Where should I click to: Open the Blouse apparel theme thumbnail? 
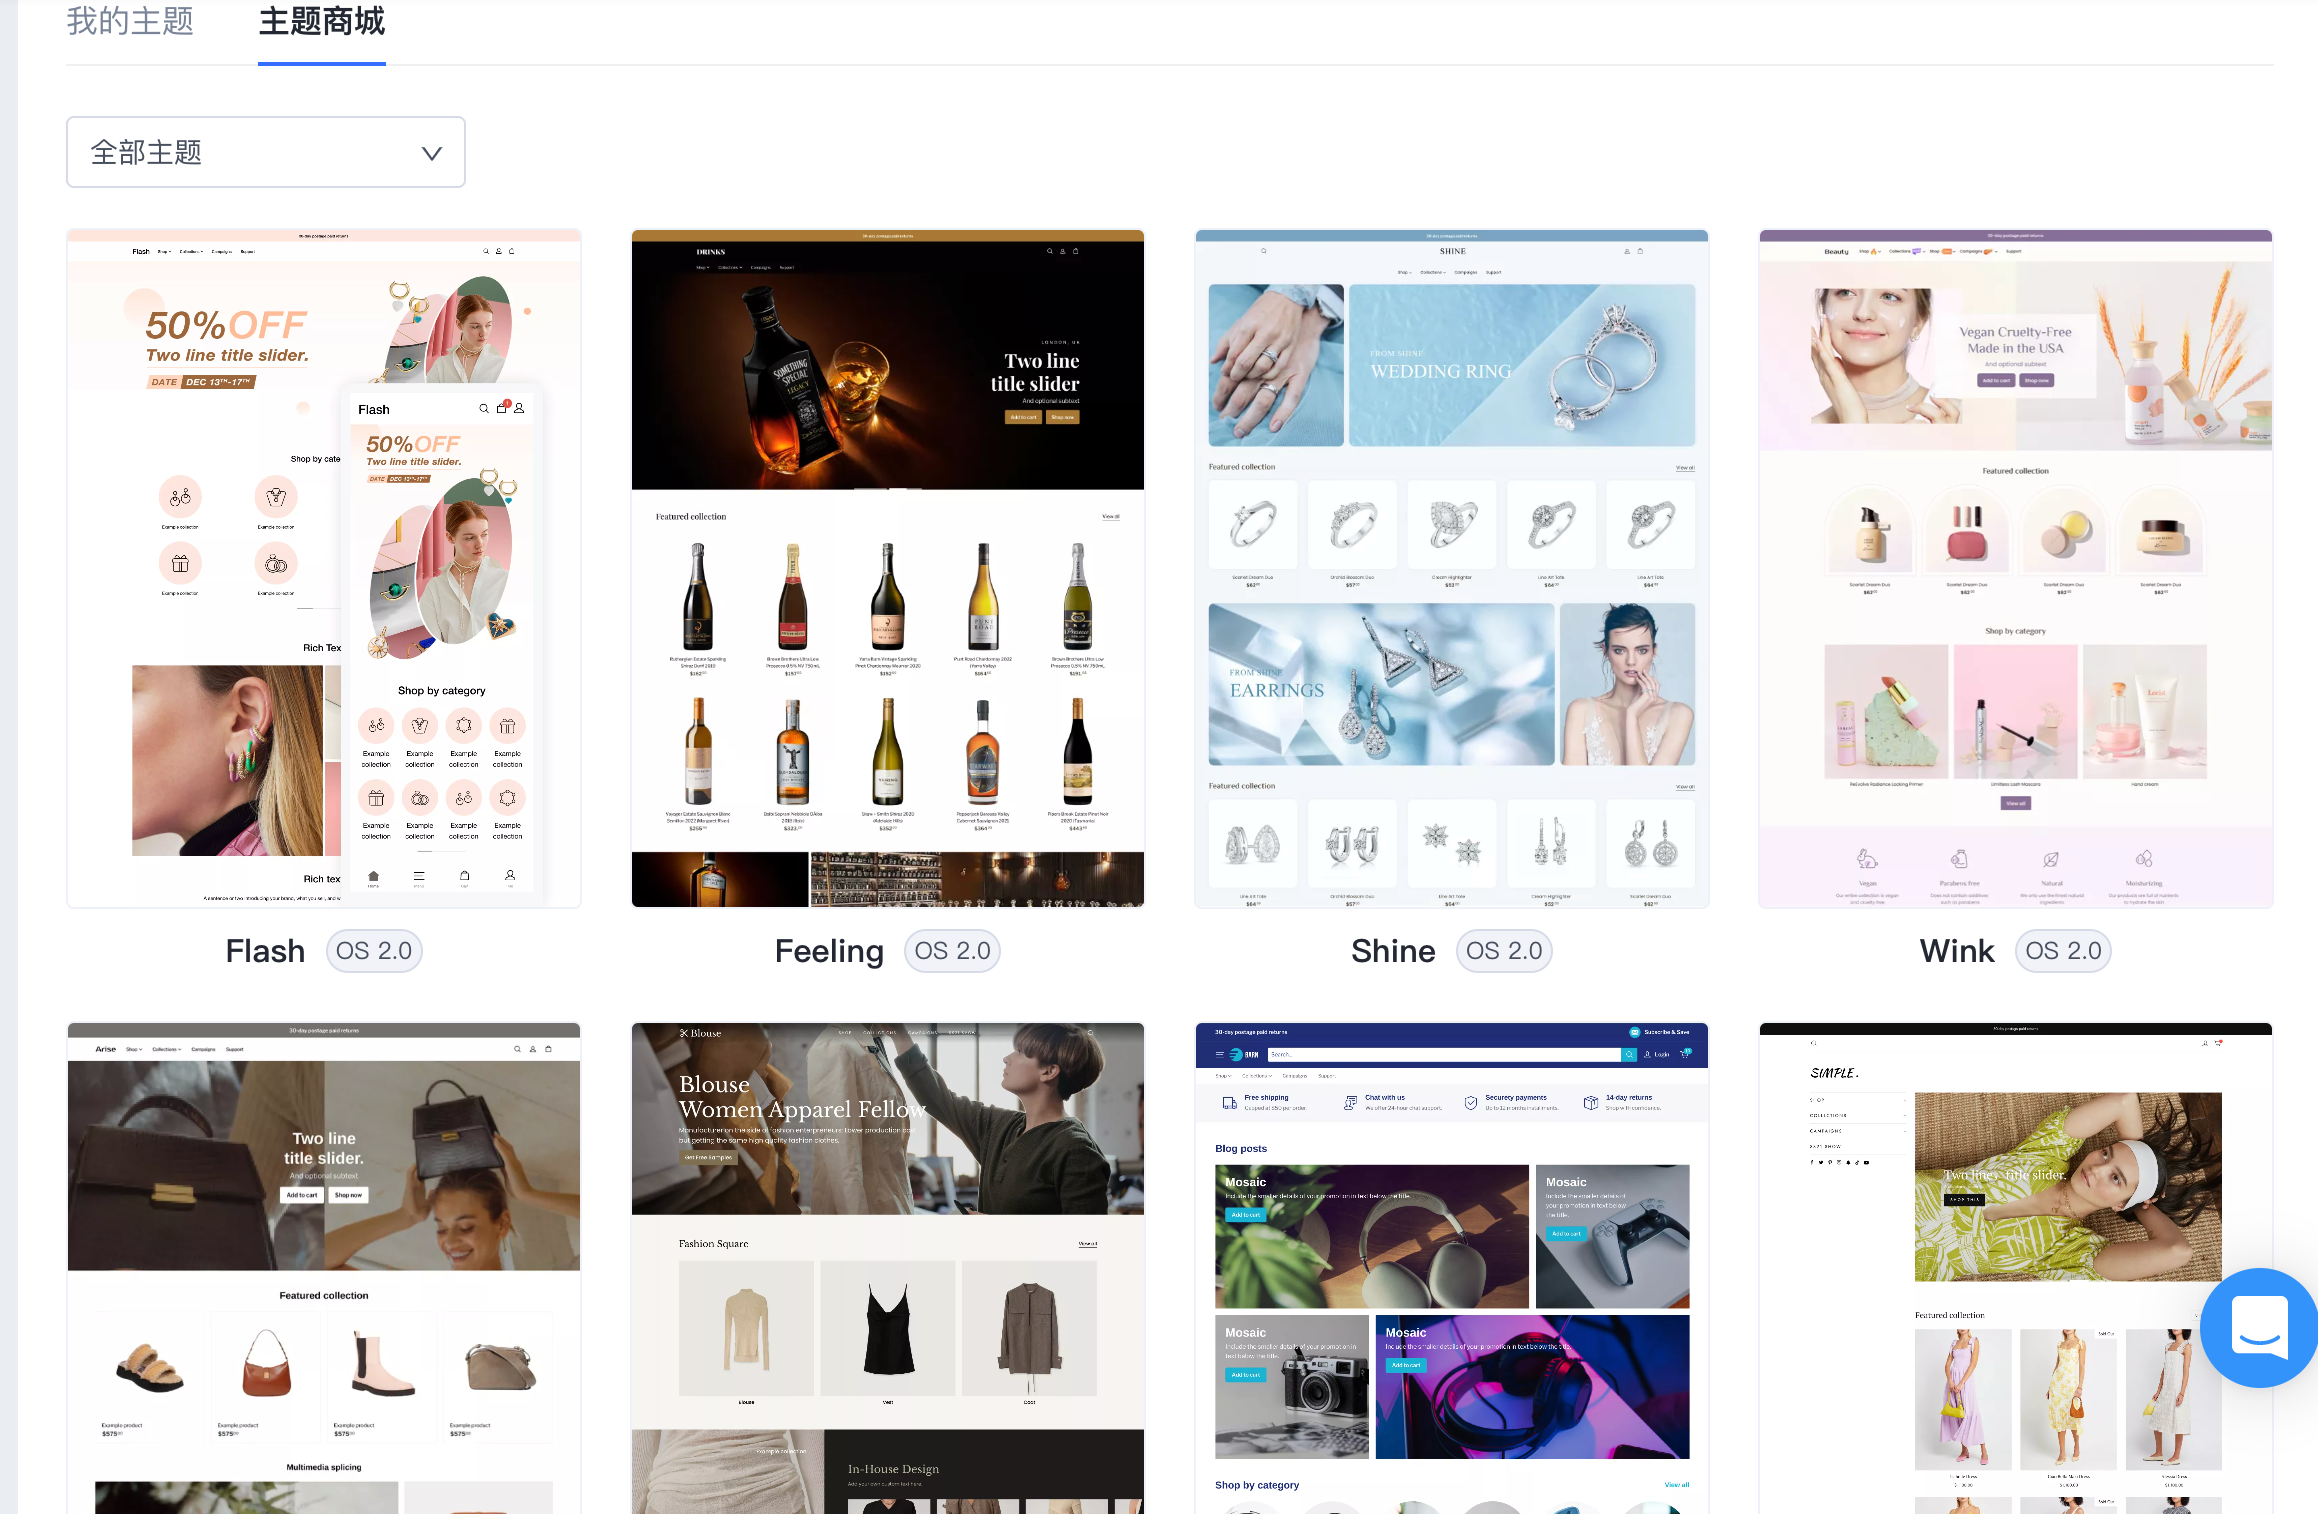[887, 1268]
